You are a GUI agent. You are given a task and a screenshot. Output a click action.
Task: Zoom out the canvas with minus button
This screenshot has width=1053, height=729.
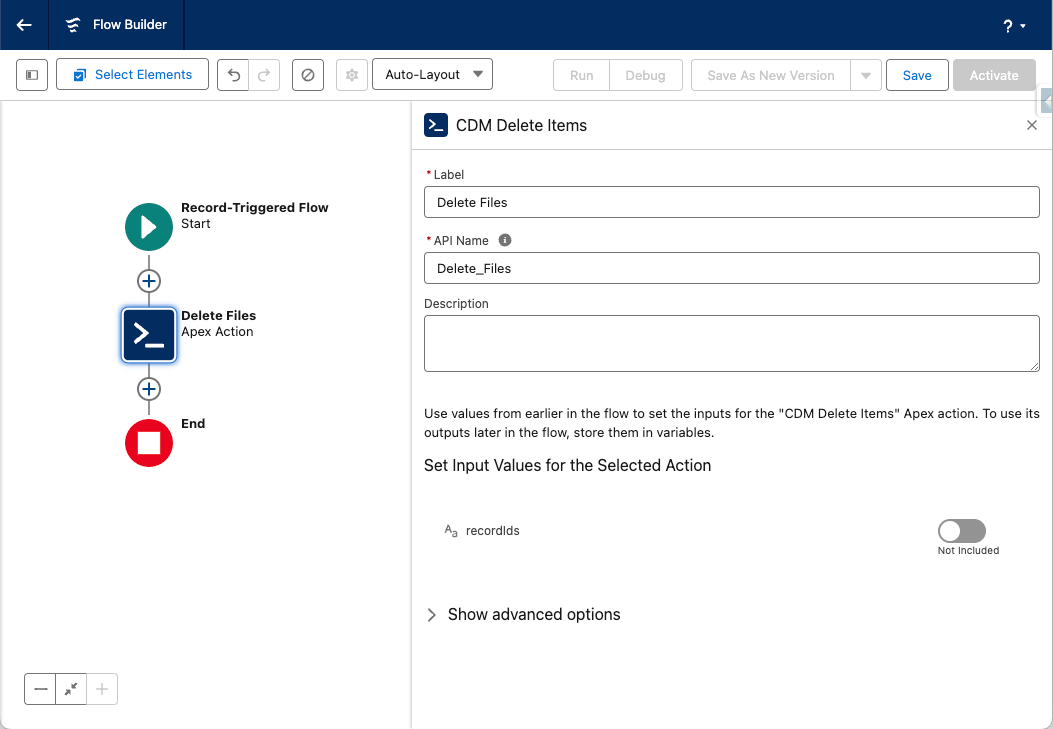41,689
